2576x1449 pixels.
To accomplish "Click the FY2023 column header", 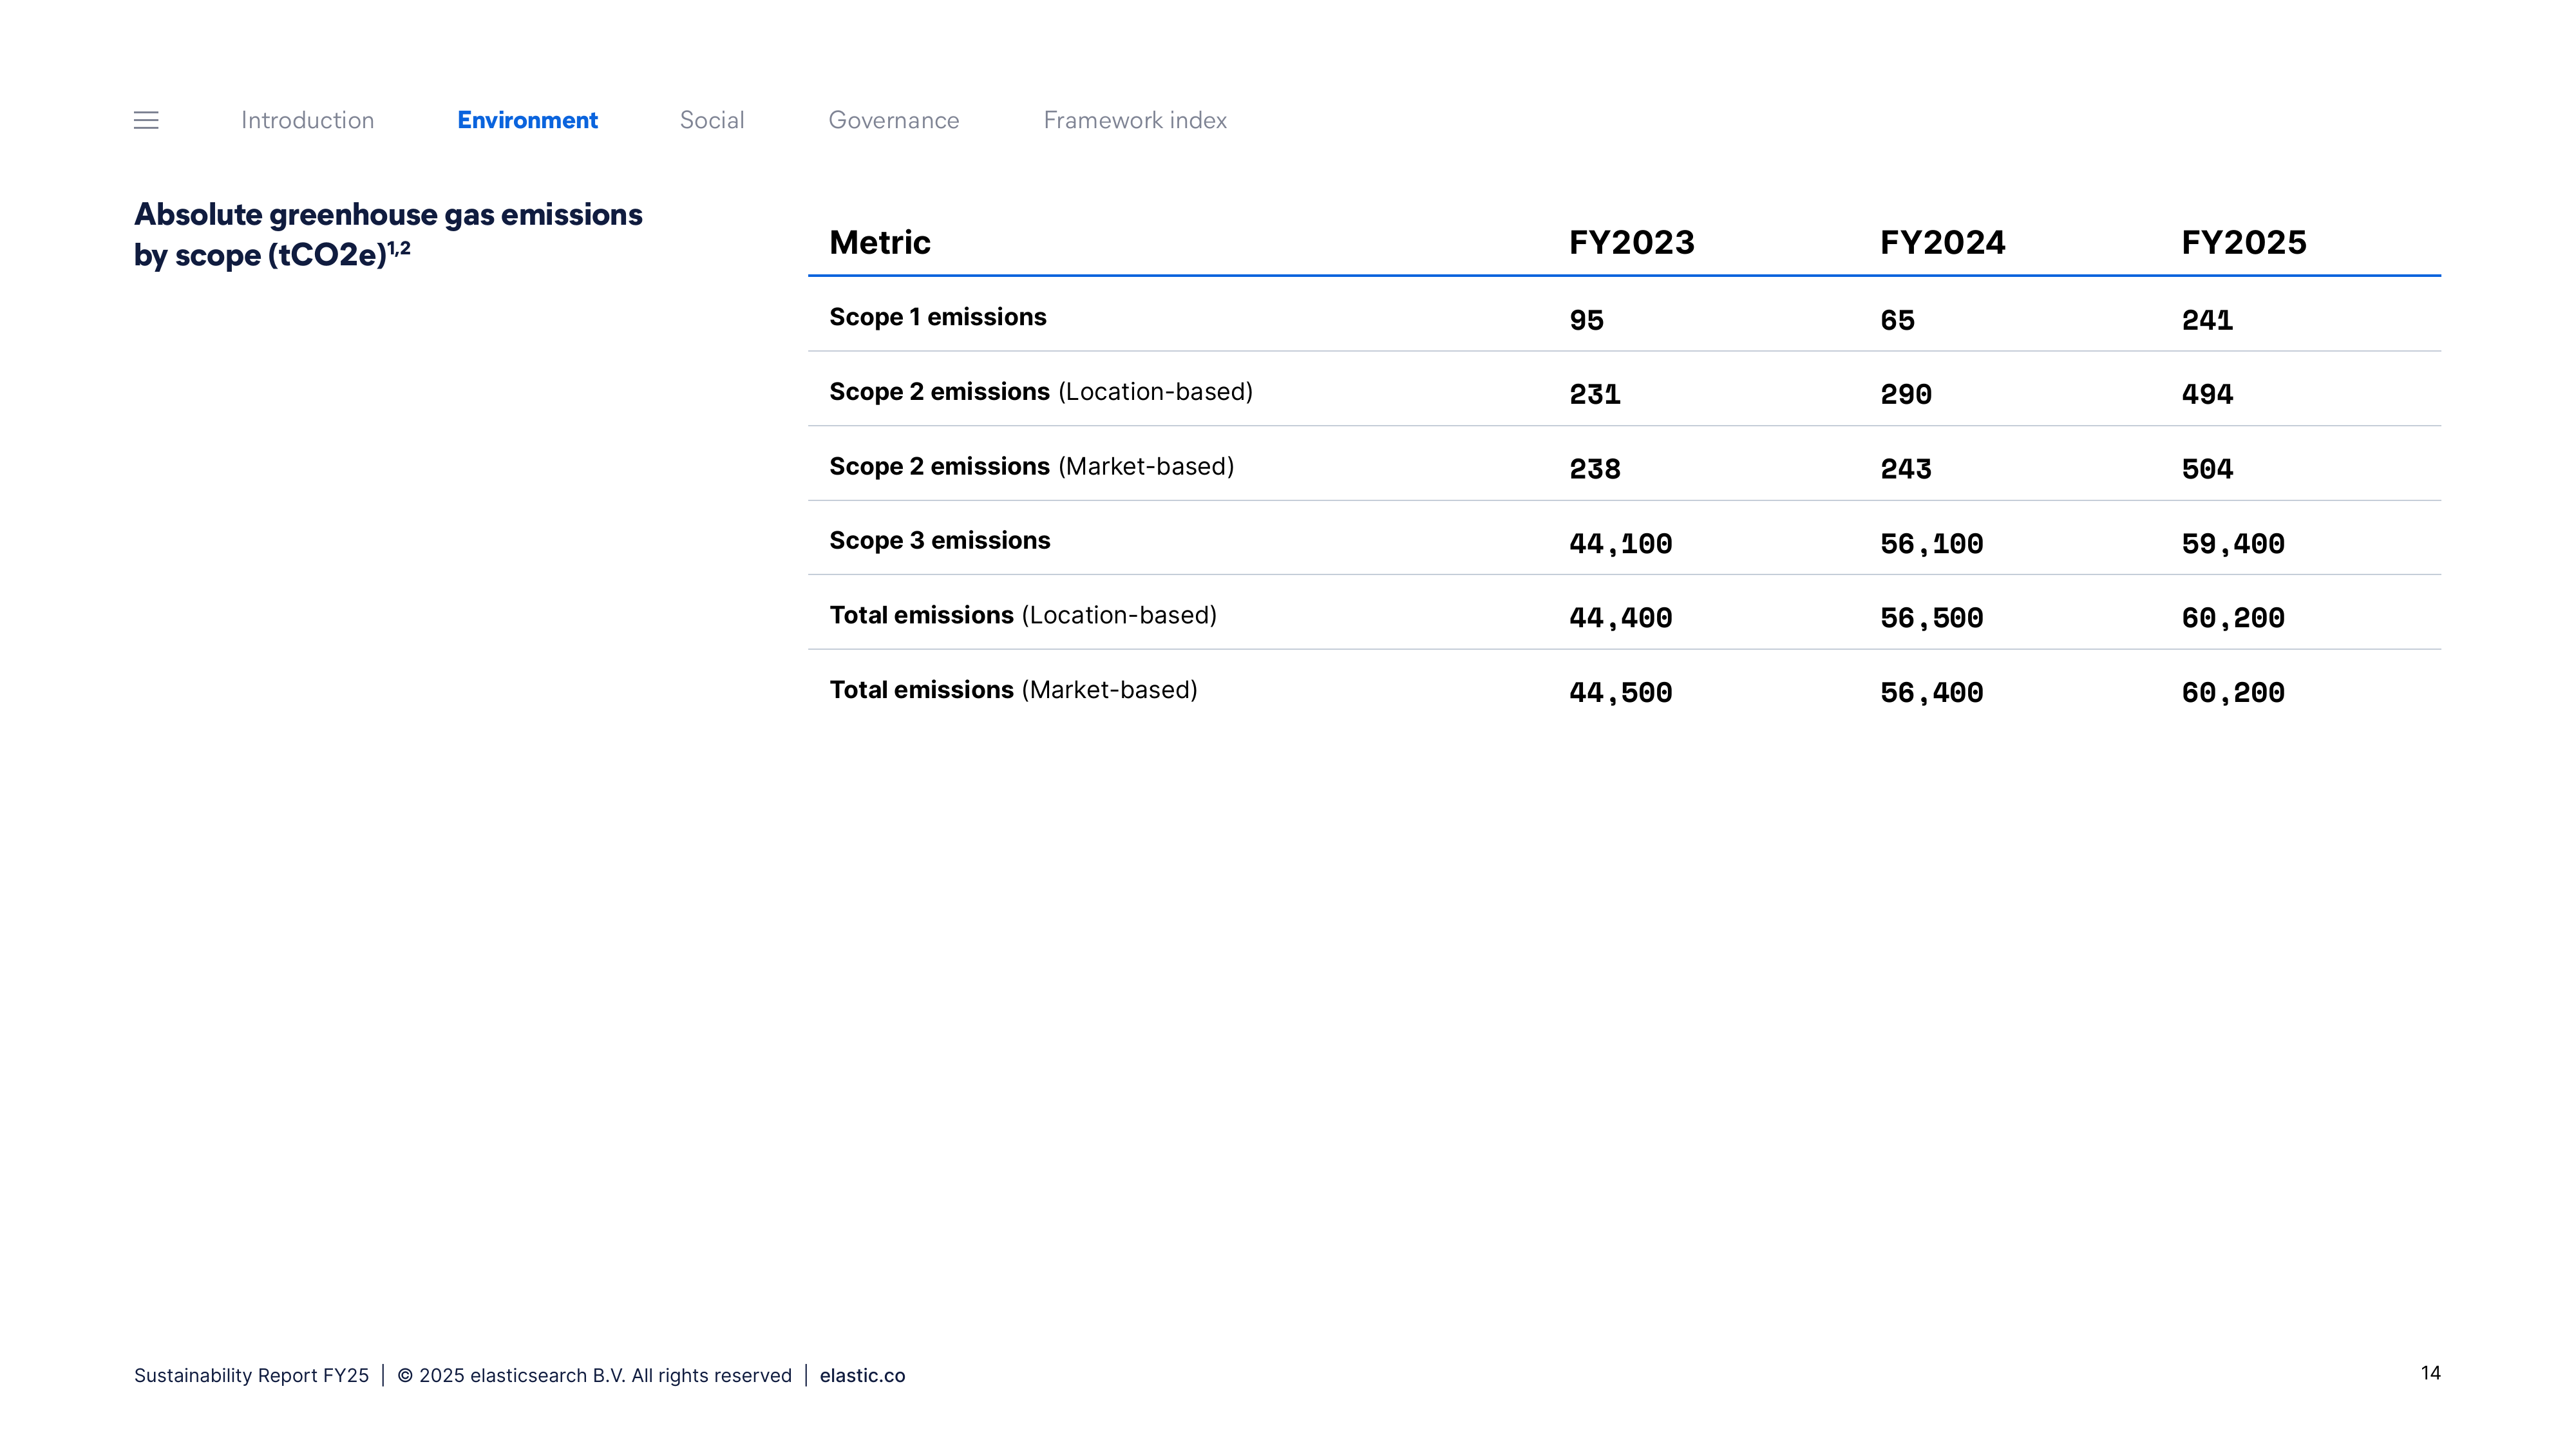I will (1631, 242).
